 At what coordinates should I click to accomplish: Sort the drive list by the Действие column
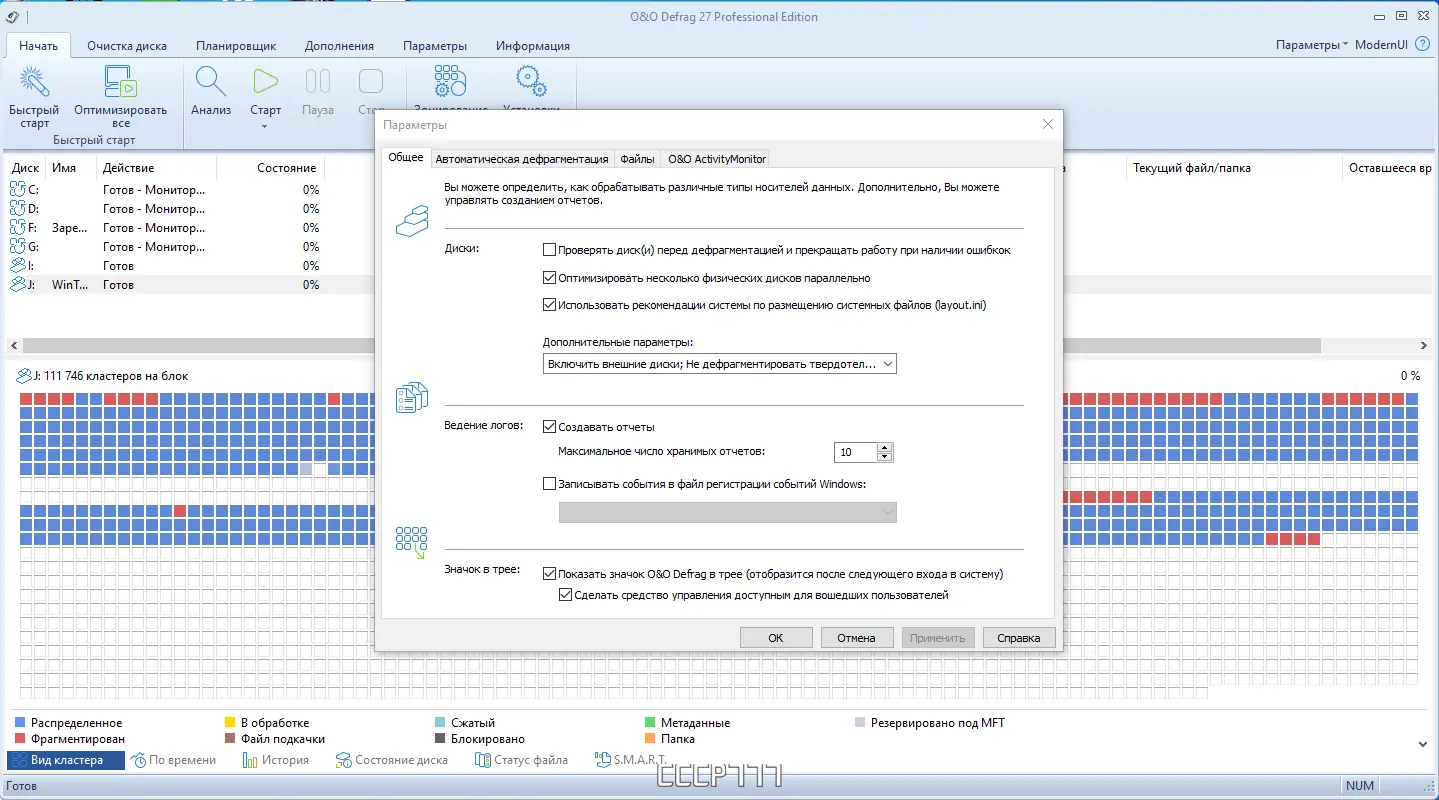(156, 168)
